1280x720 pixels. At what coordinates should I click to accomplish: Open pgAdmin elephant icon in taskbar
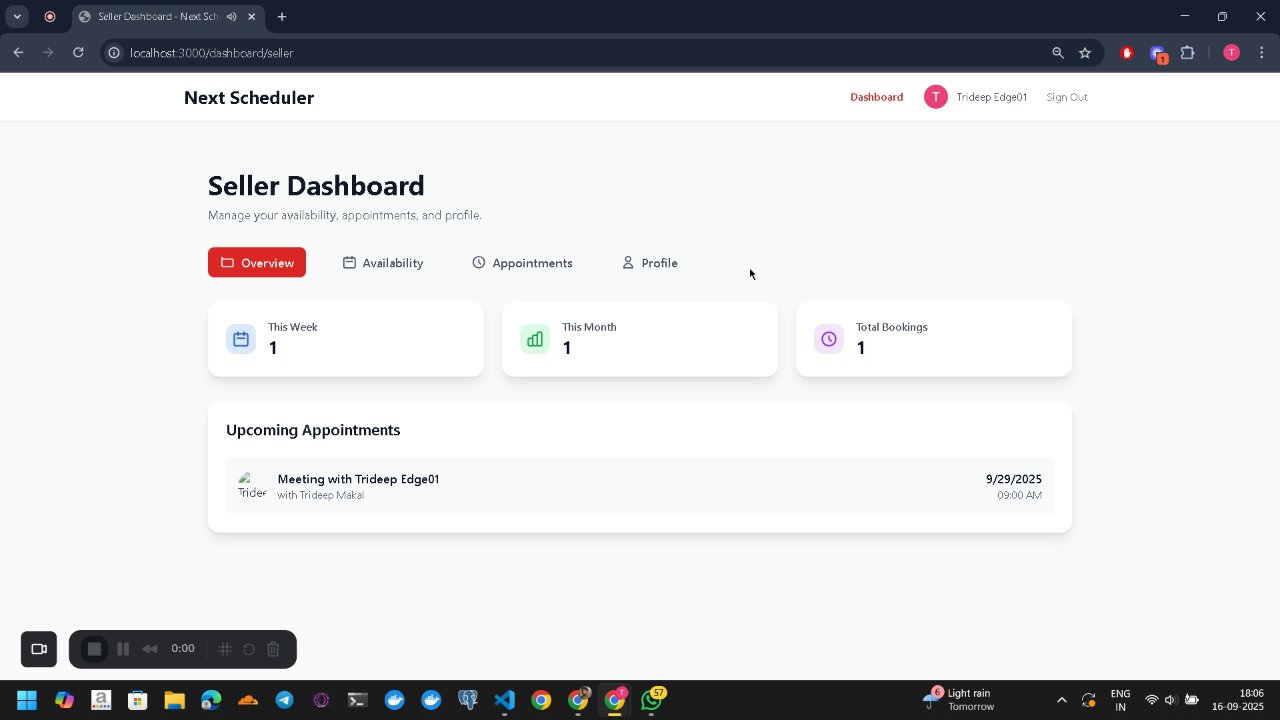tap(468, 700)
